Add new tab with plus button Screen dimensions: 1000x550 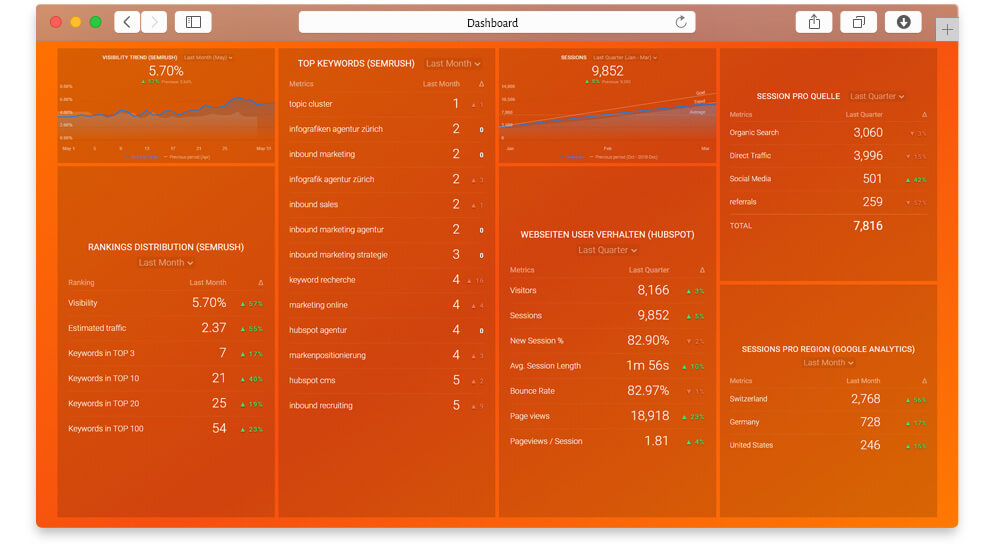[947, 30]
